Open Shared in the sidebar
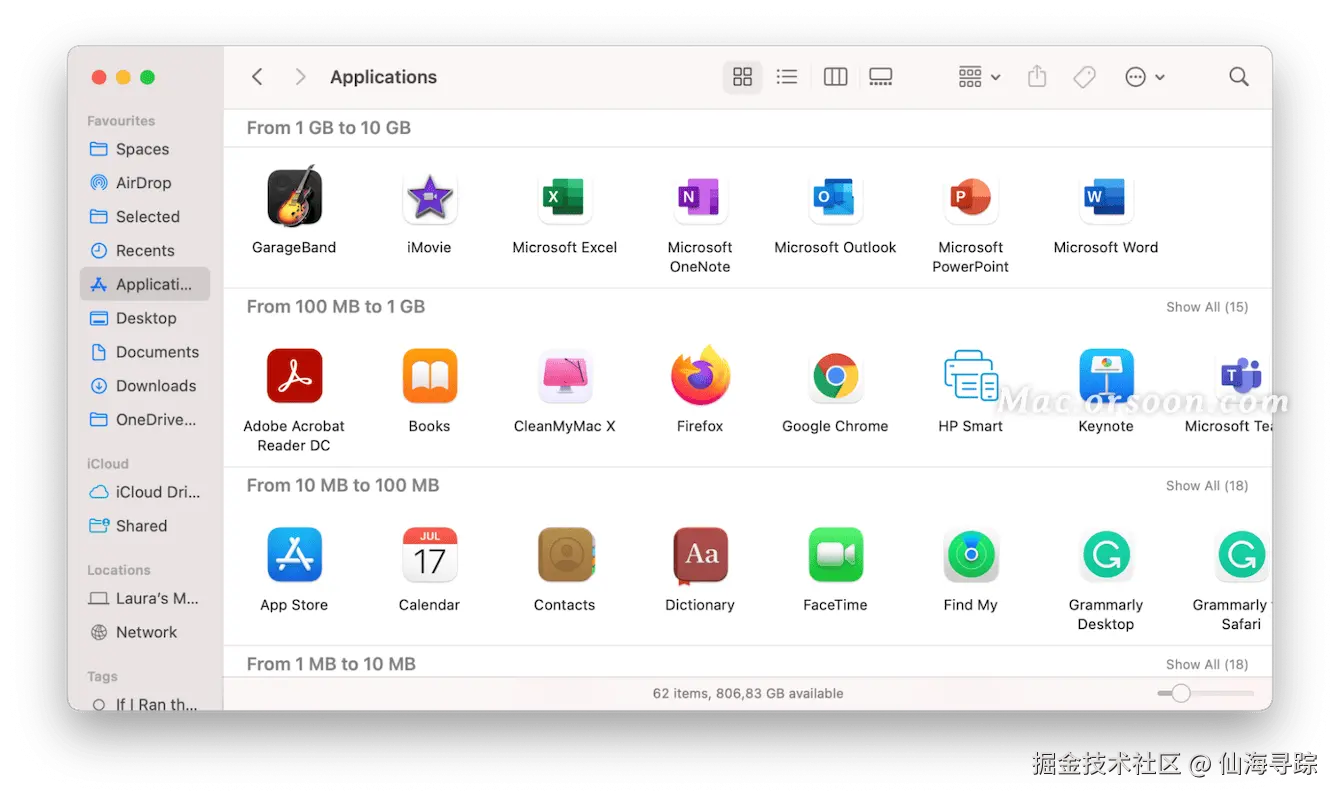 point(145,526)
